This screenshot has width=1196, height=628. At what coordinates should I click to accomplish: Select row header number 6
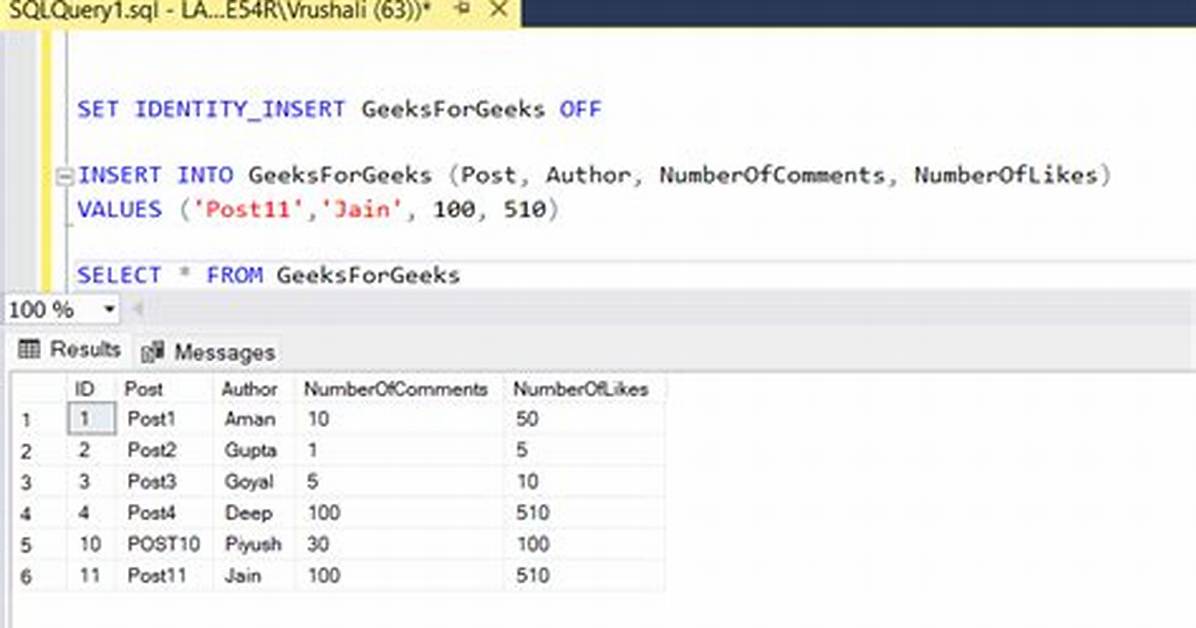click(37, 576)
